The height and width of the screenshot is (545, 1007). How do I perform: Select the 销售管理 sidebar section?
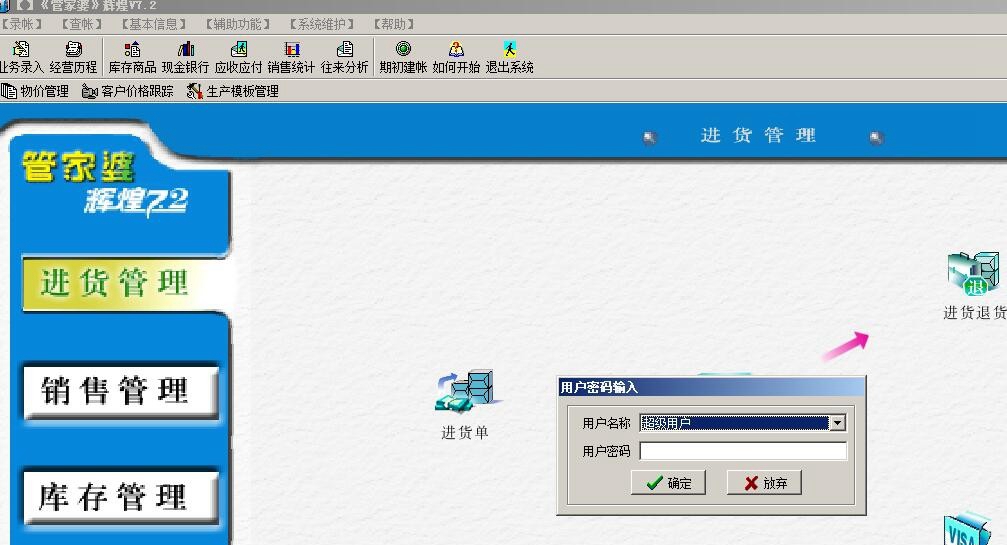[x=121, y=391]
